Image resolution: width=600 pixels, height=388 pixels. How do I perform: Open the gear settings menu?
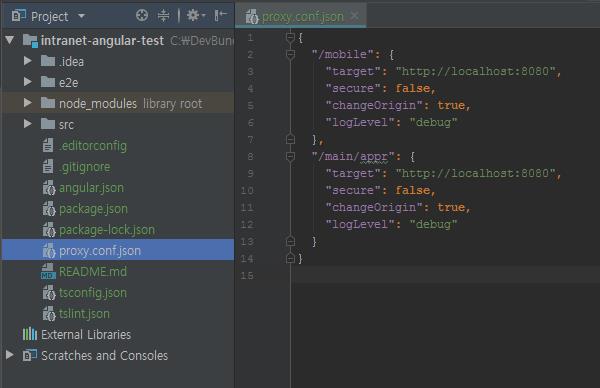point(196,16)
